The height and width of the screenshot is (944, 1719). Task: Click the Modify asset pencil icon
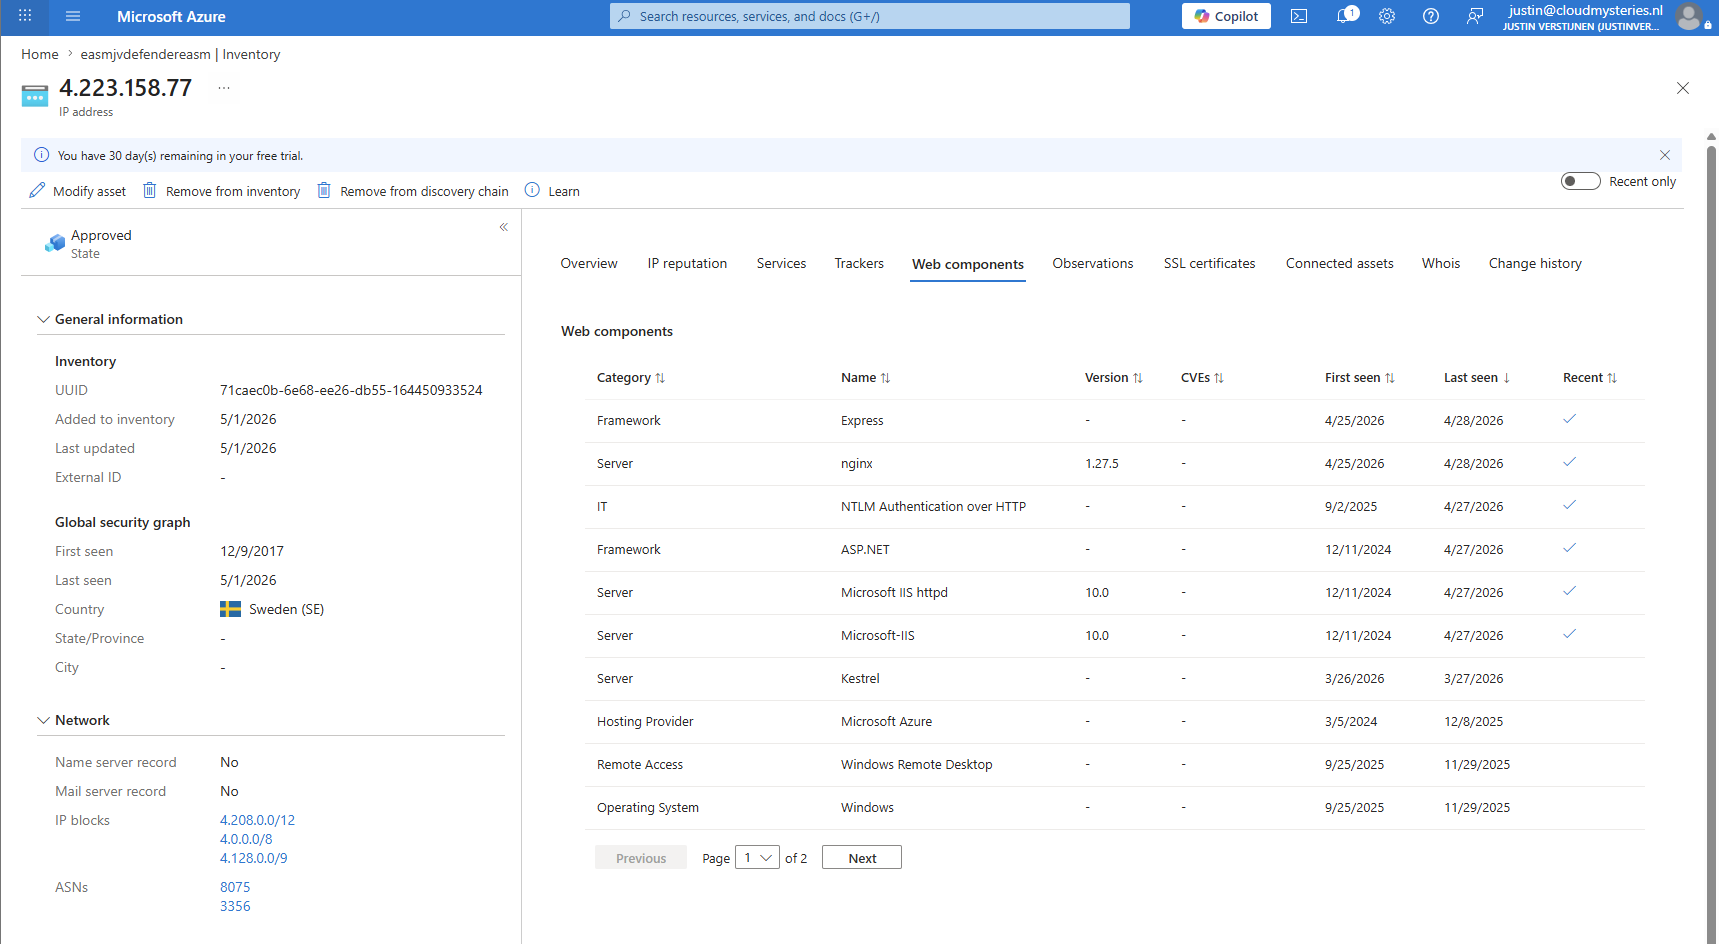click(37, 190)
